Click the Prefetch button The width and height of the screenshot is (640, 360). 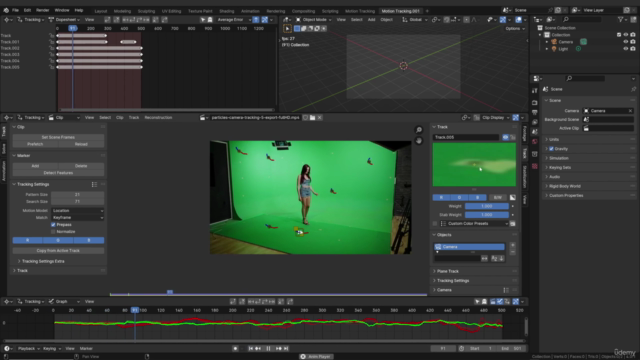35,144
